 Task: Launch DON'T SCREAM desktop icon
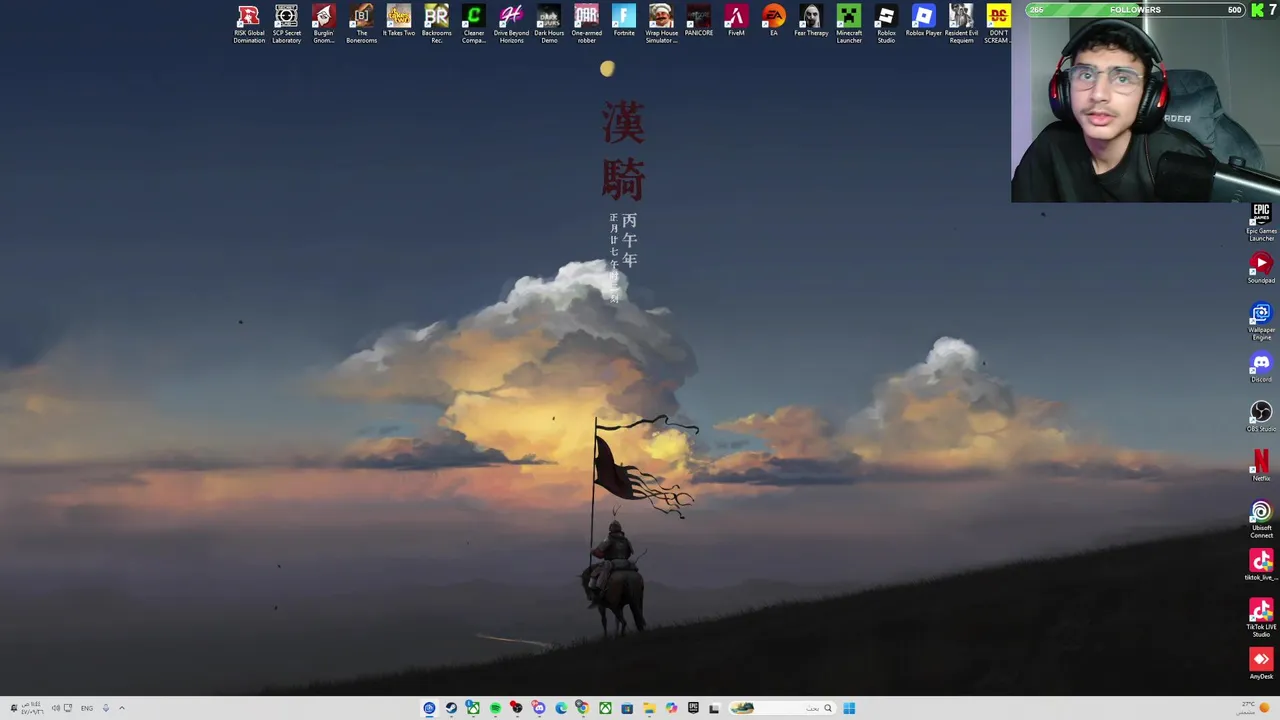[x=998, y=24]
